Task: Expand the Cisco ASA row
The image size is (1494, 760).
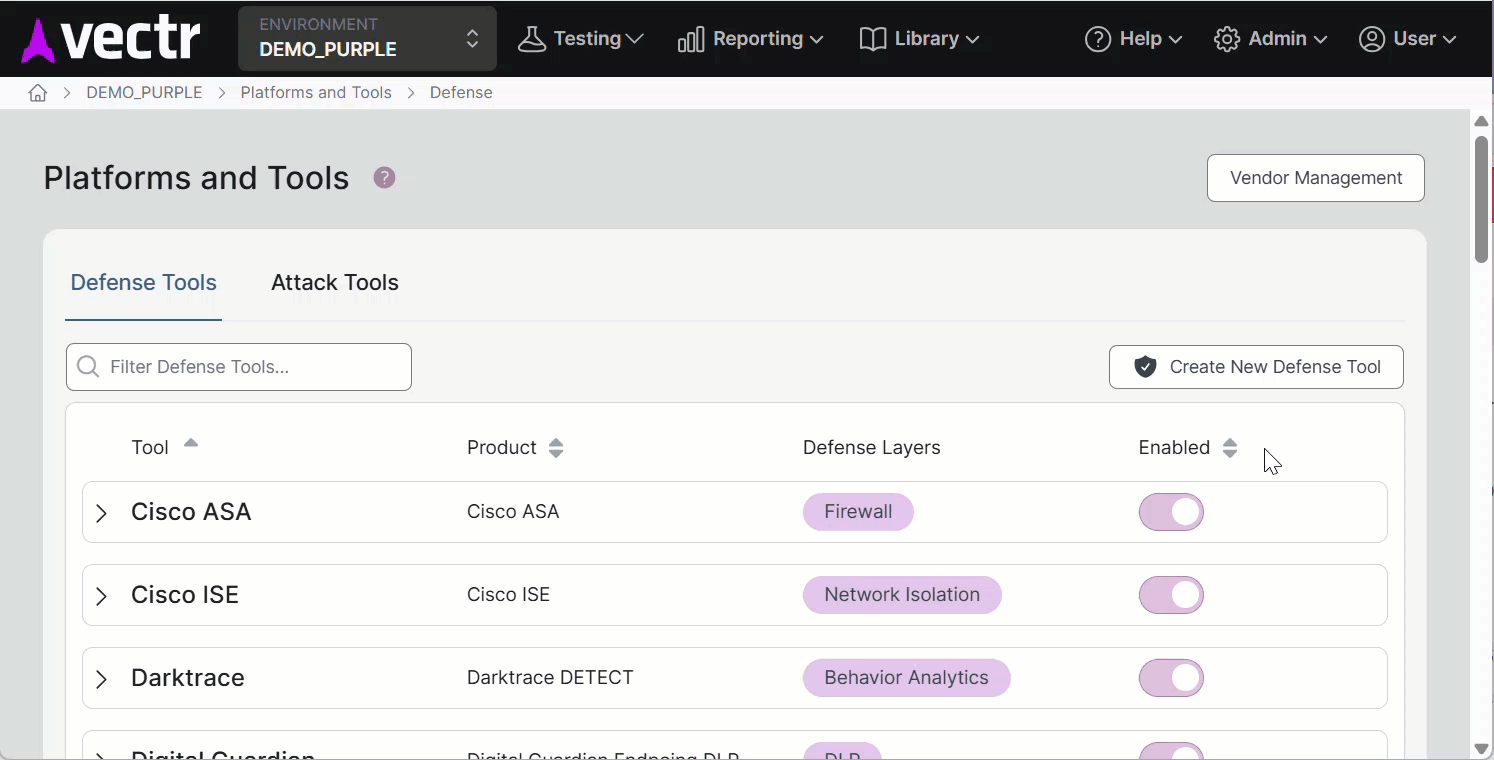Action: pyautogui.click(x=101, y=513)
